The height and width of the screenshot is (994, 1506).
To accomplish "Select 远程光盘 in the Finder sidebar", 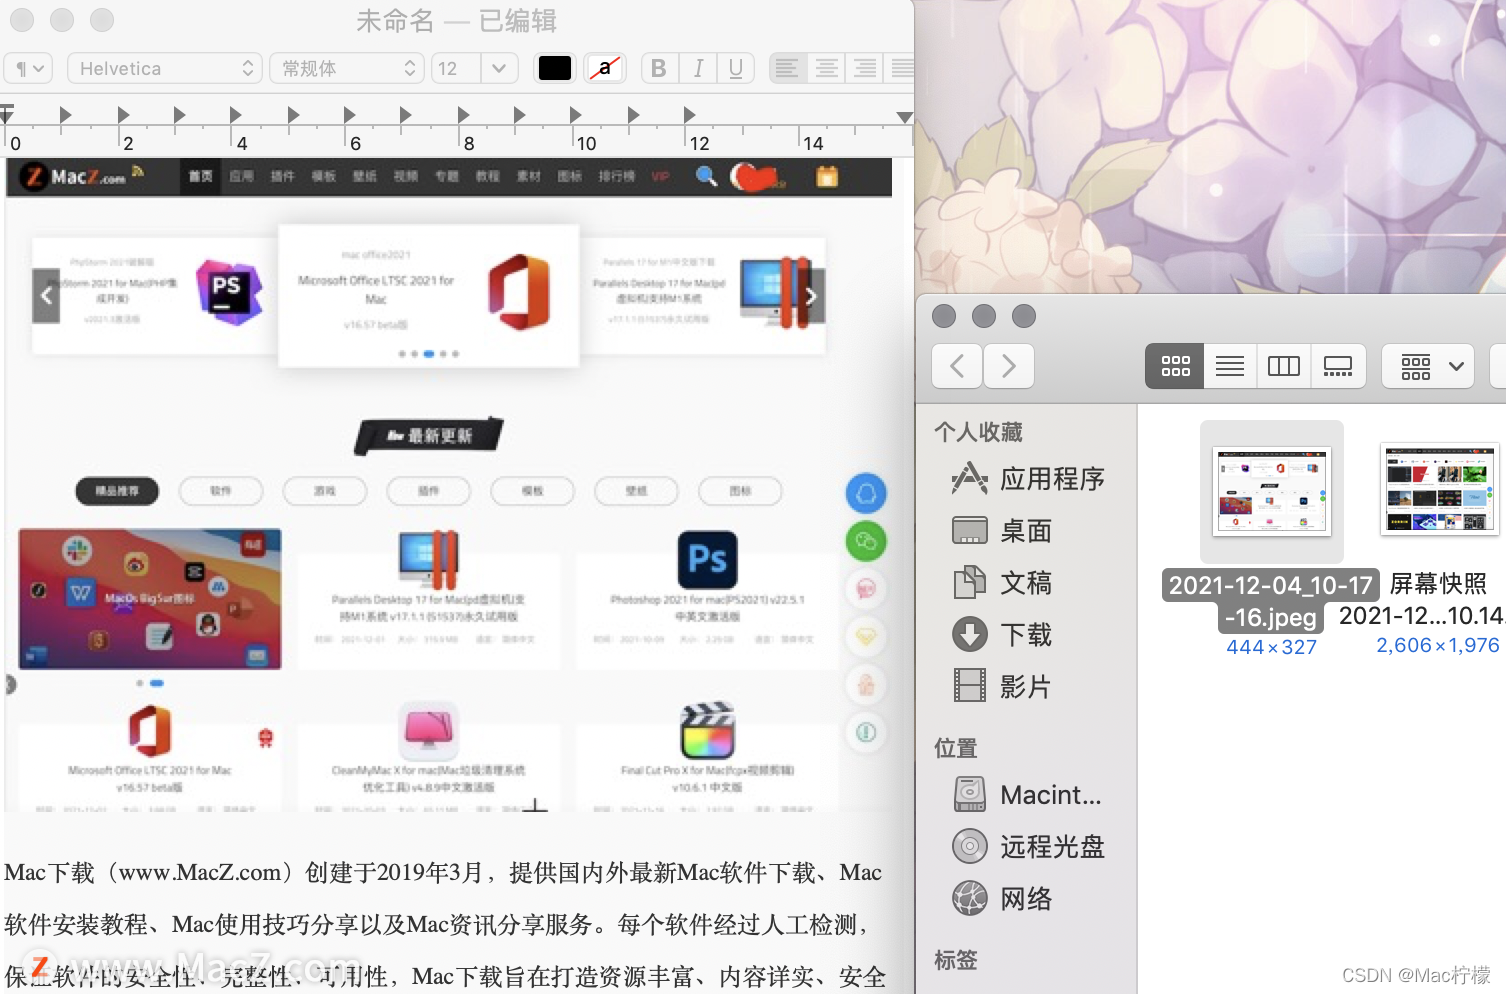I will coord(1028,847).
